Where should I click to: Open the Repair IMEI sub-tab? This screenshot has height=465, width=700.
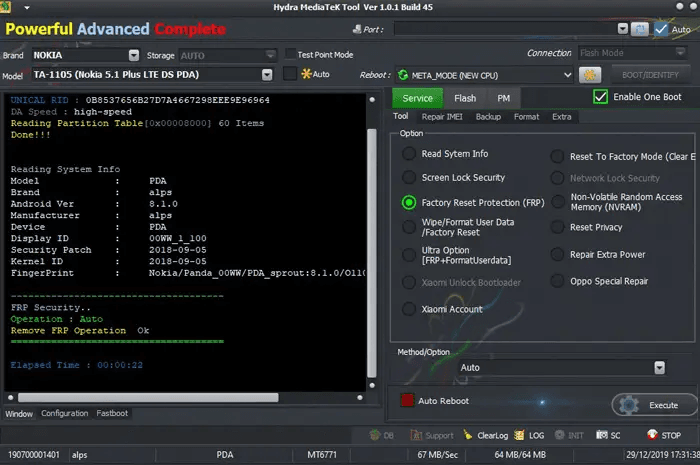click(441, 117)
